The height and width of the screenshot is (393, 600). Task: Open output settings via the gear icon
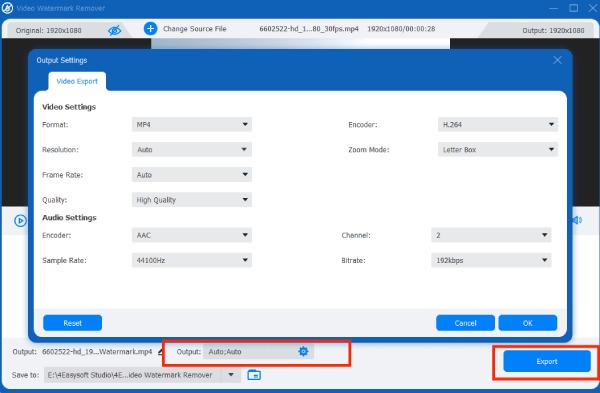tap(303, 351)
